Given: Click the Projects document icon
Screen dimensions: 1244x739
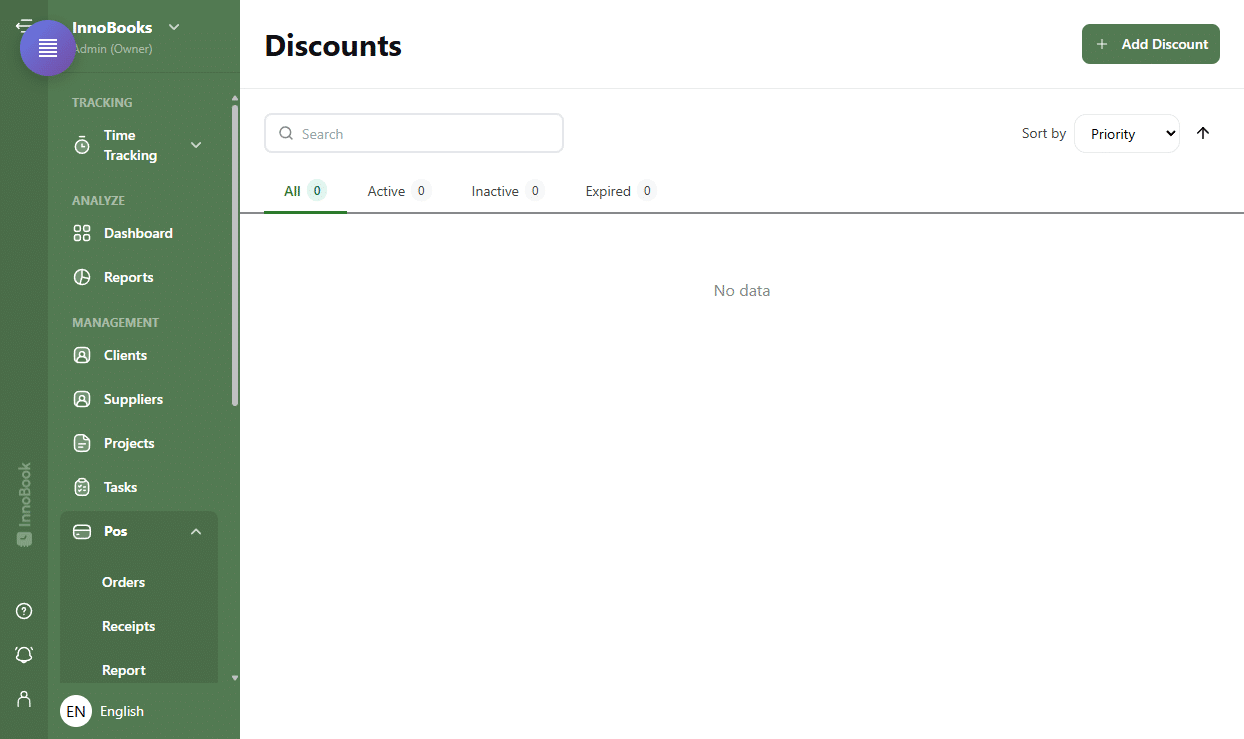Looking at the screenshot, I should point(82,443).
